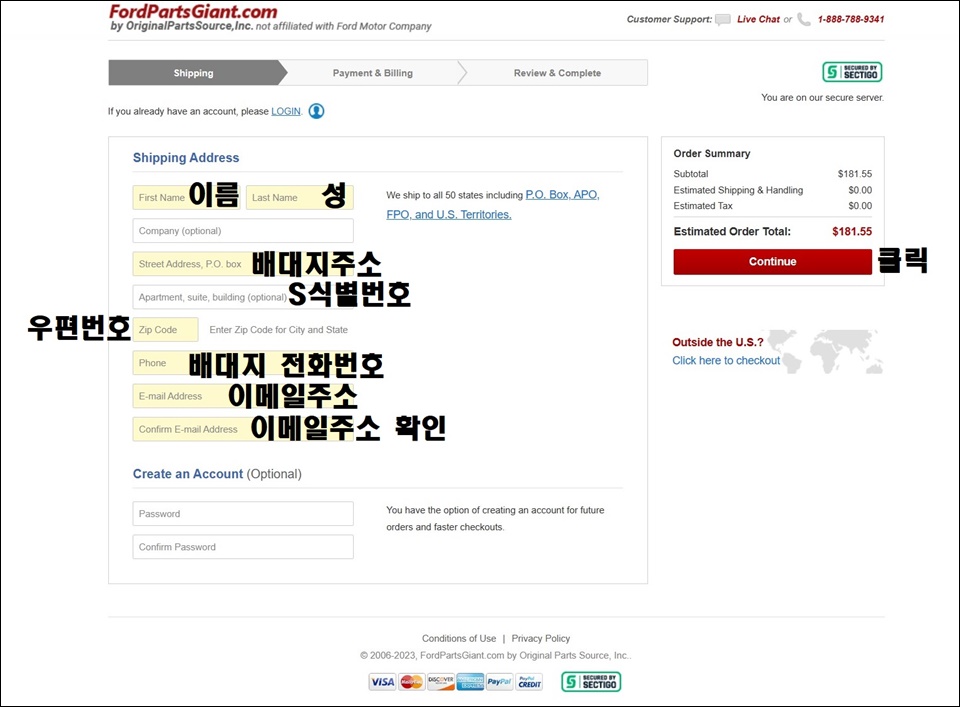Click 'You are on our secure server.' text
960x707 pixels.
(x=822, y=97)
